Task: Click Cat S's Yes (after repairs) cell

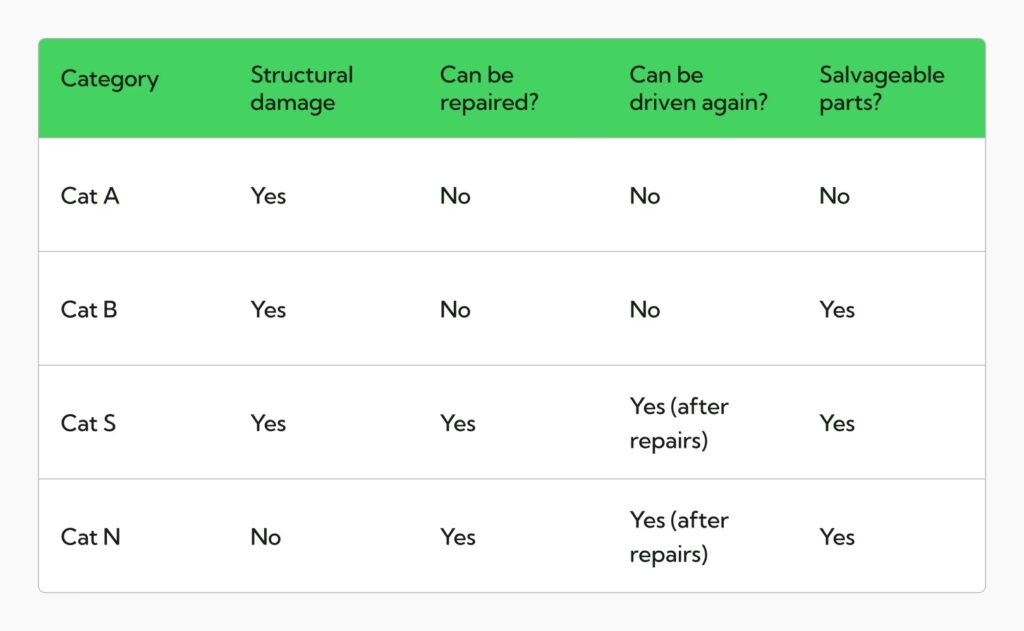Action: [679, 423]
